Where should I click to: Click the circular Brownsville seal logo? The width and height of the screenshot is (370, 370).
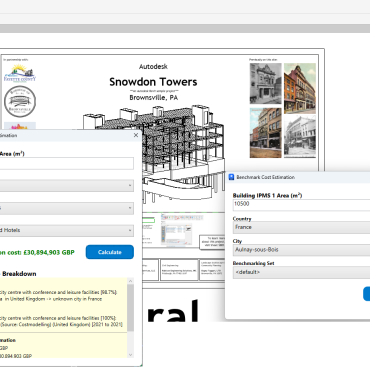20,101
